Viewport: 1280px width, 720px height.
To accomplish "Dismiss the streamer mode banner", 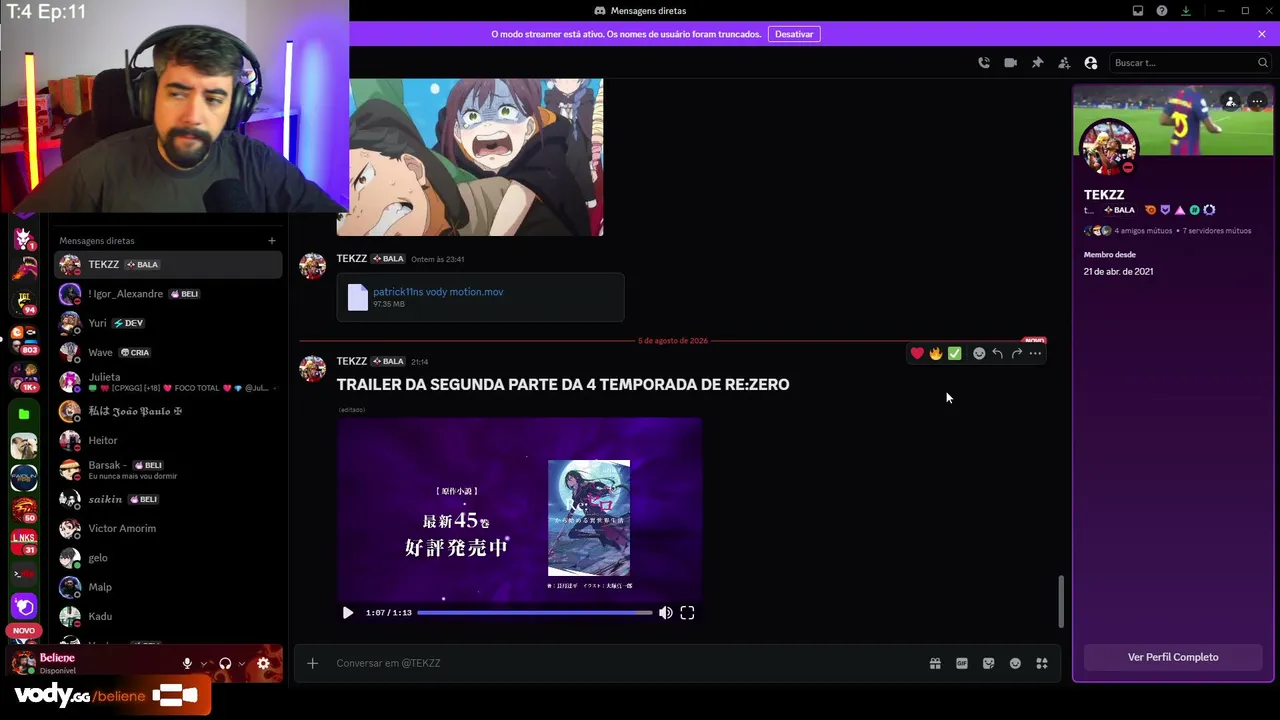I will pyautogui.click(x=1262, y=34).
